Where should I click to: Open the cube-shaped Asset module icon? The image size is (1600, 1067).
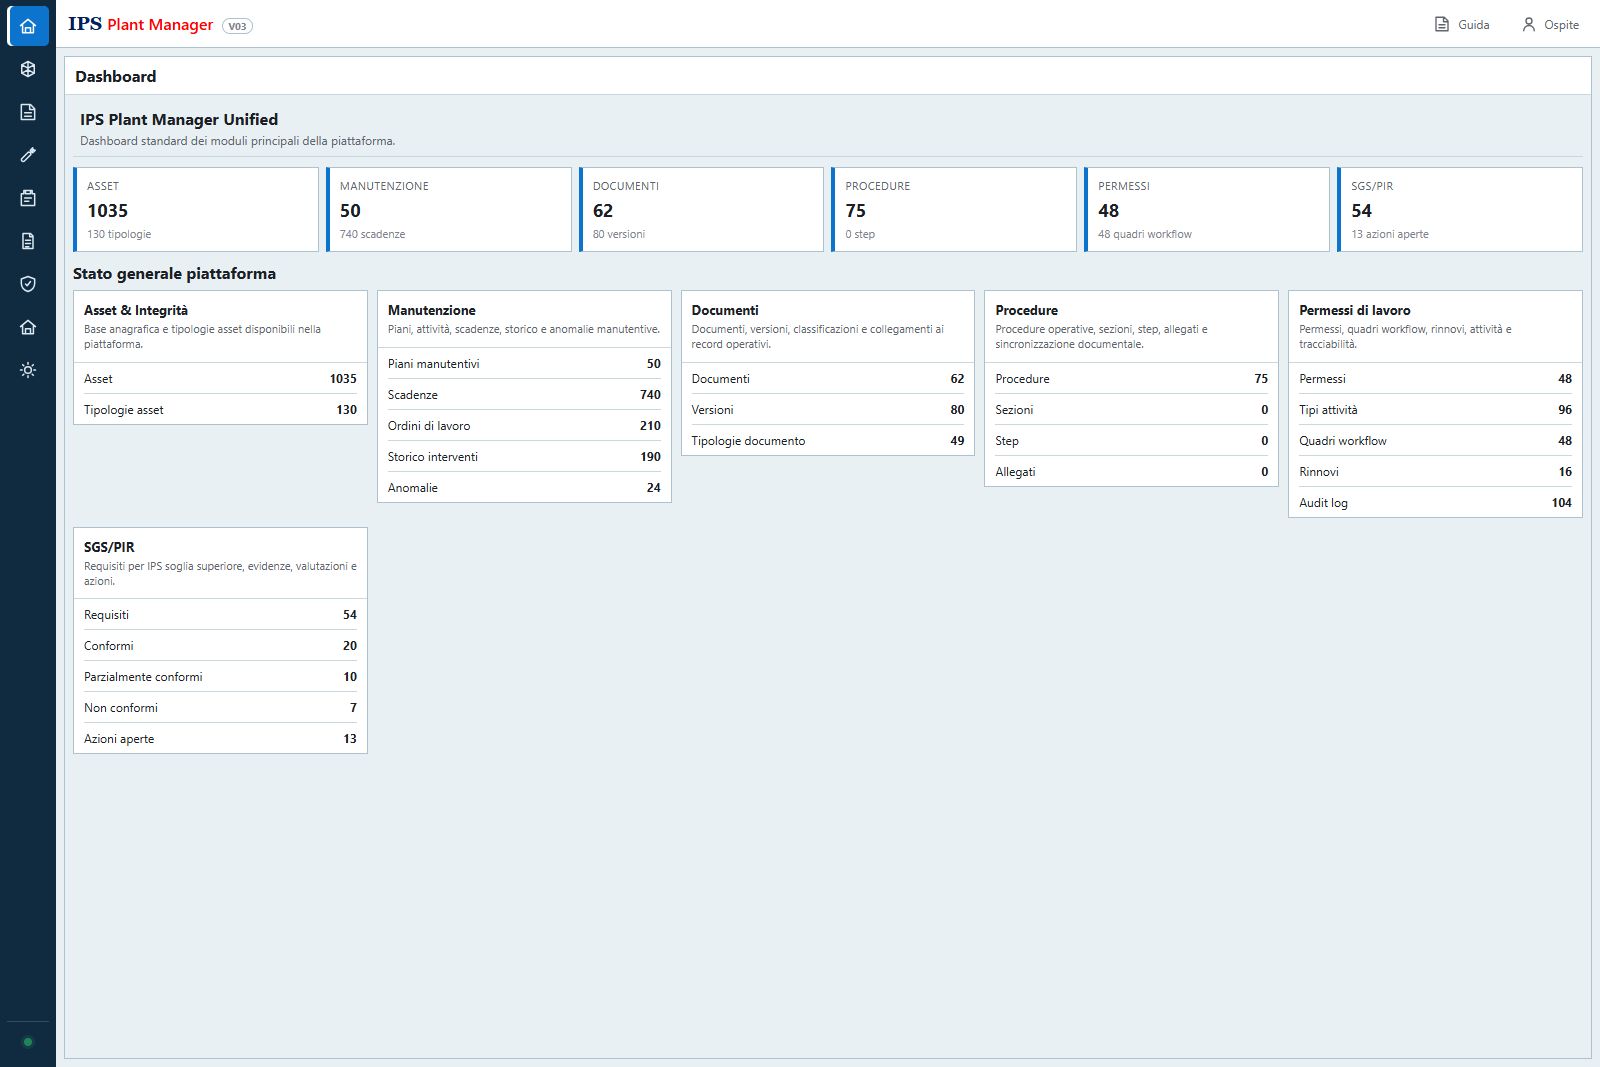(28, 69)
